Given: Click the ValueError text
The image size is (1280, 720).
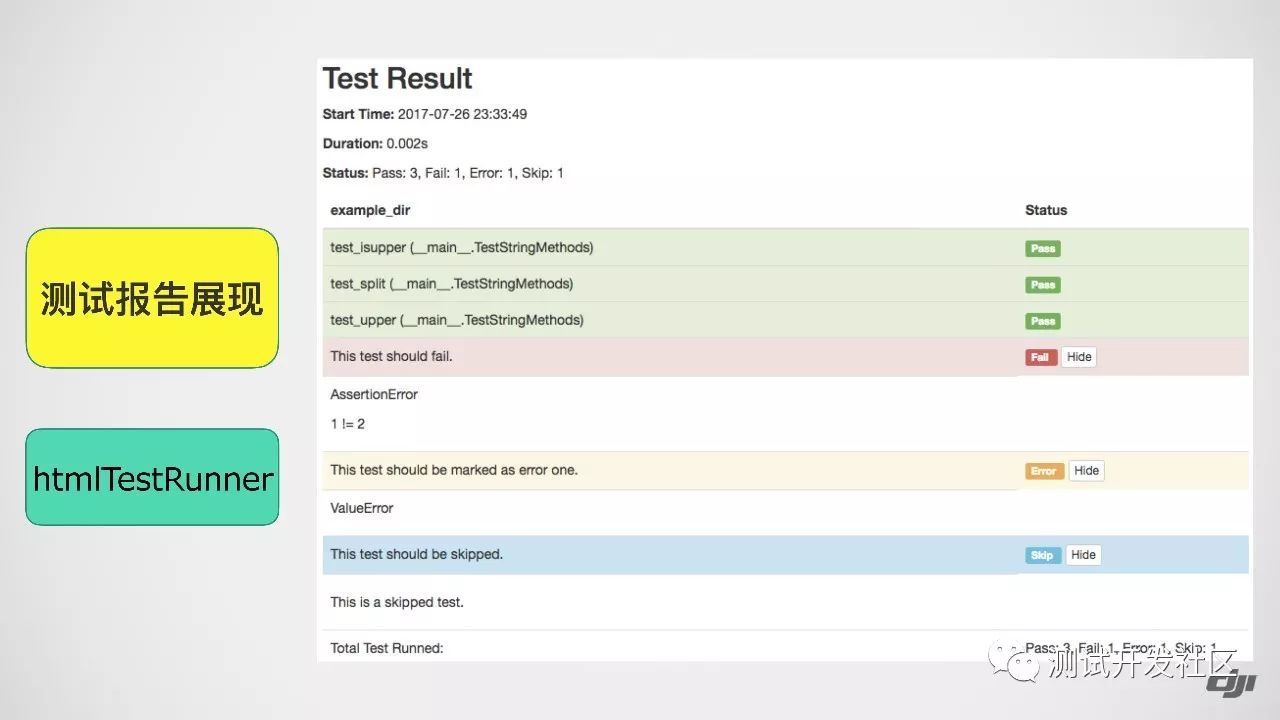Looking at the screenshot, I should [x=362, y=508].
